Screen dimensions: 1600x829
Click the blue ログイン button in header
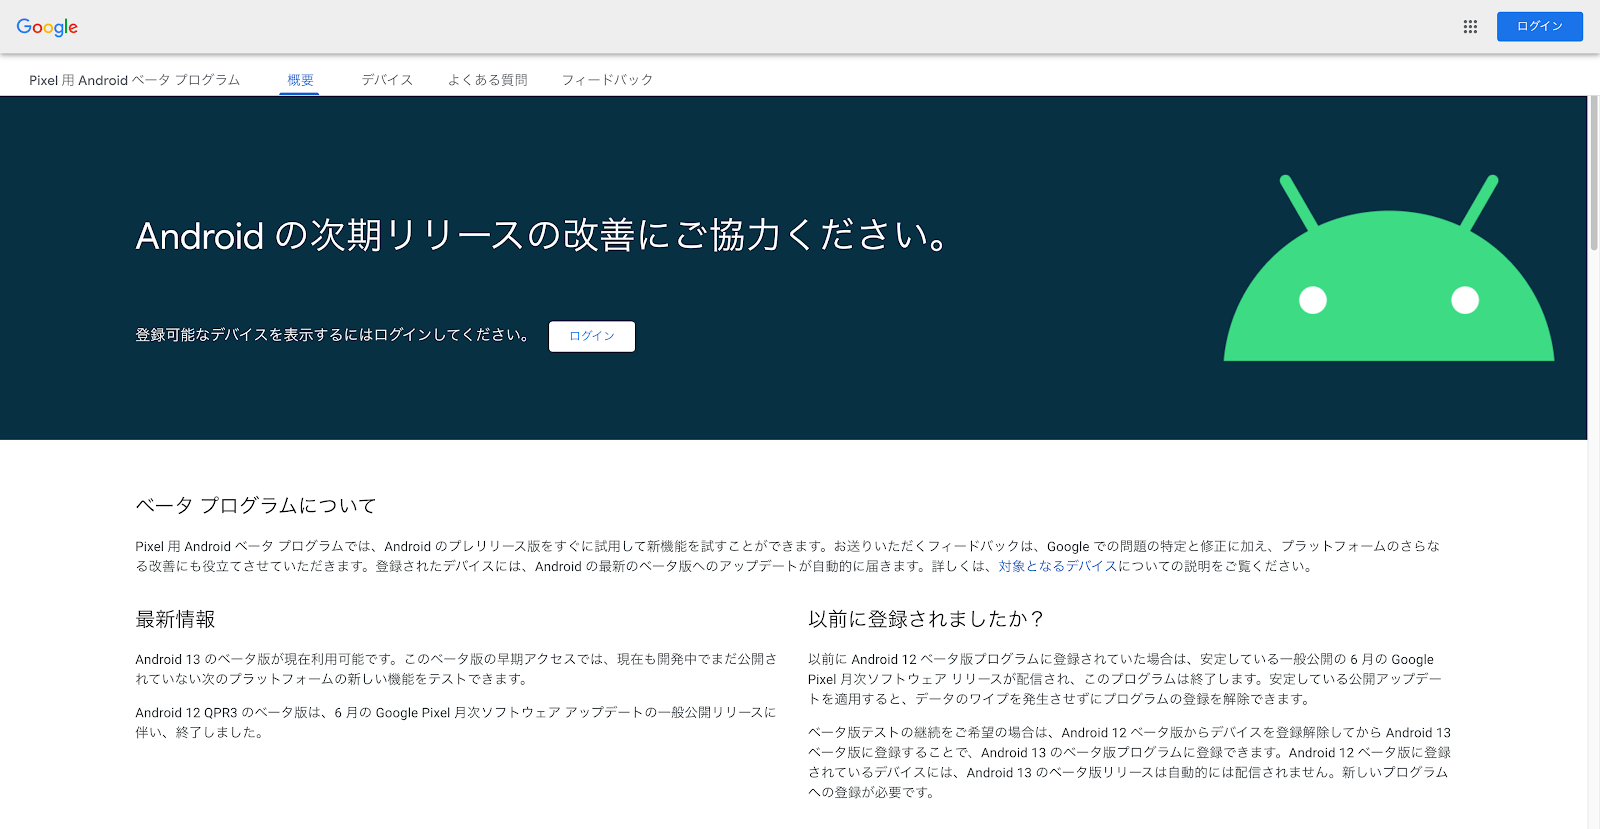[1539, 27]
